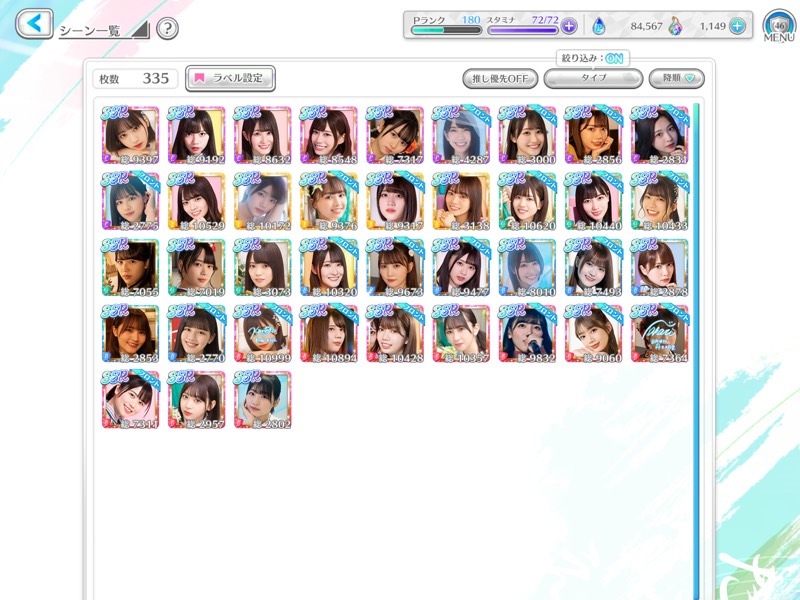
Task: Select the SSR card with 総2831
Action: point(659,135)
